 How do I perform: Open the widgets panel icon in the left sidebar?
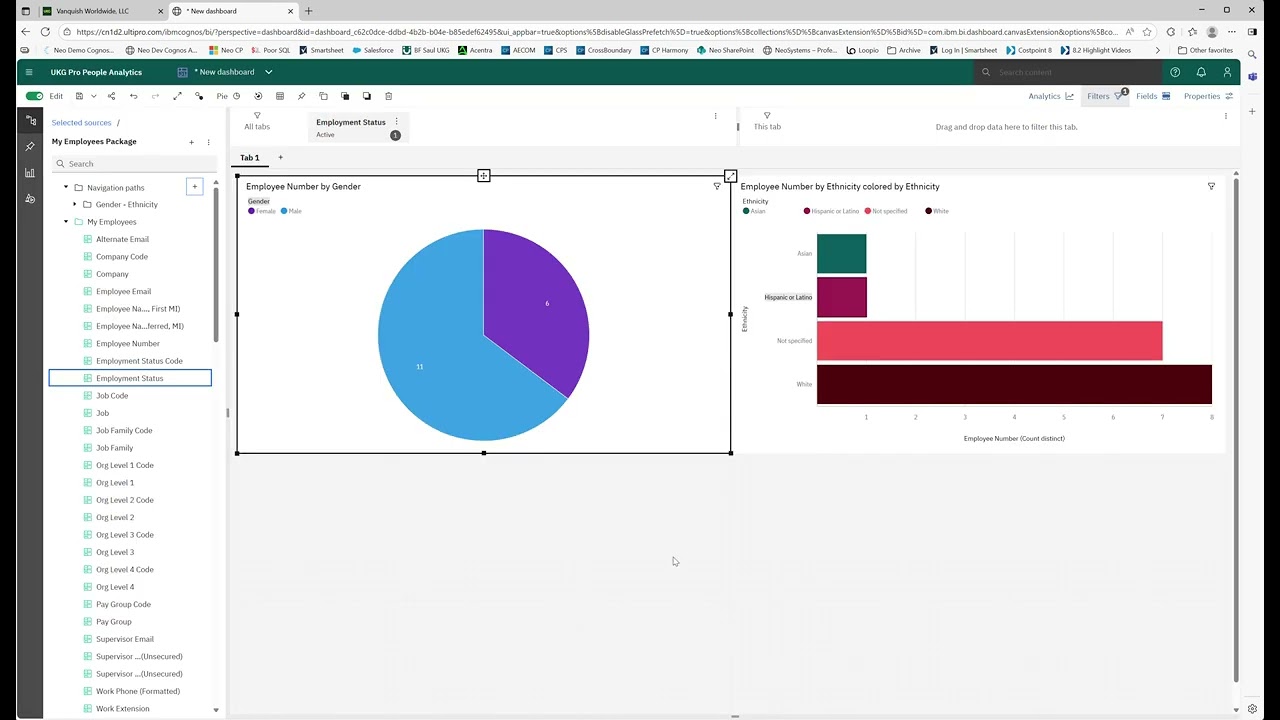coord(30,199)
